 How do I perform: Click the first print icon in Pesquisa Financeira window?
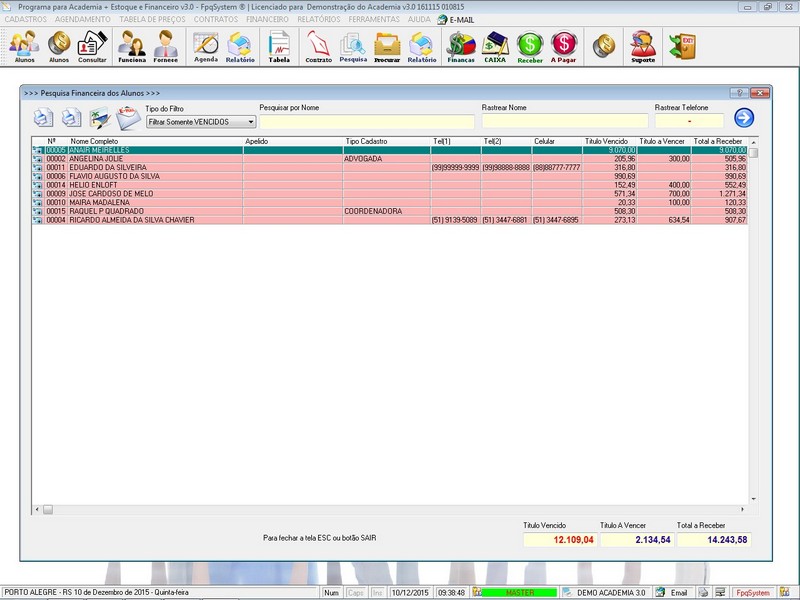click(43, 118)
